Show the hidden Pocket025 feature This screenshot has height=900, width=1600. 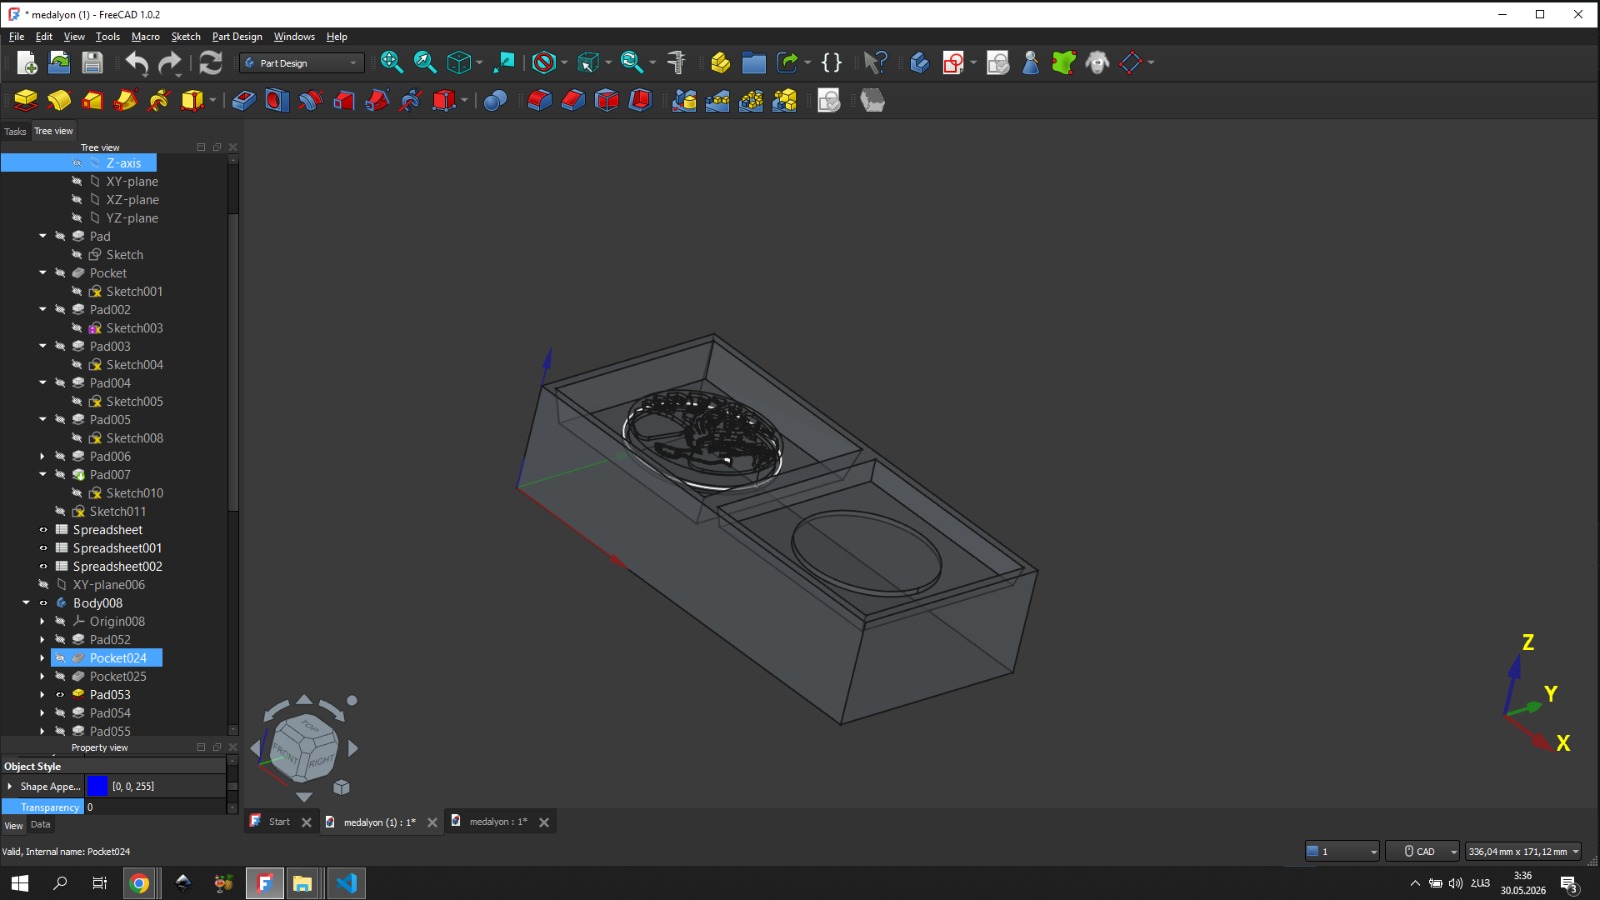tap(60, 677)
